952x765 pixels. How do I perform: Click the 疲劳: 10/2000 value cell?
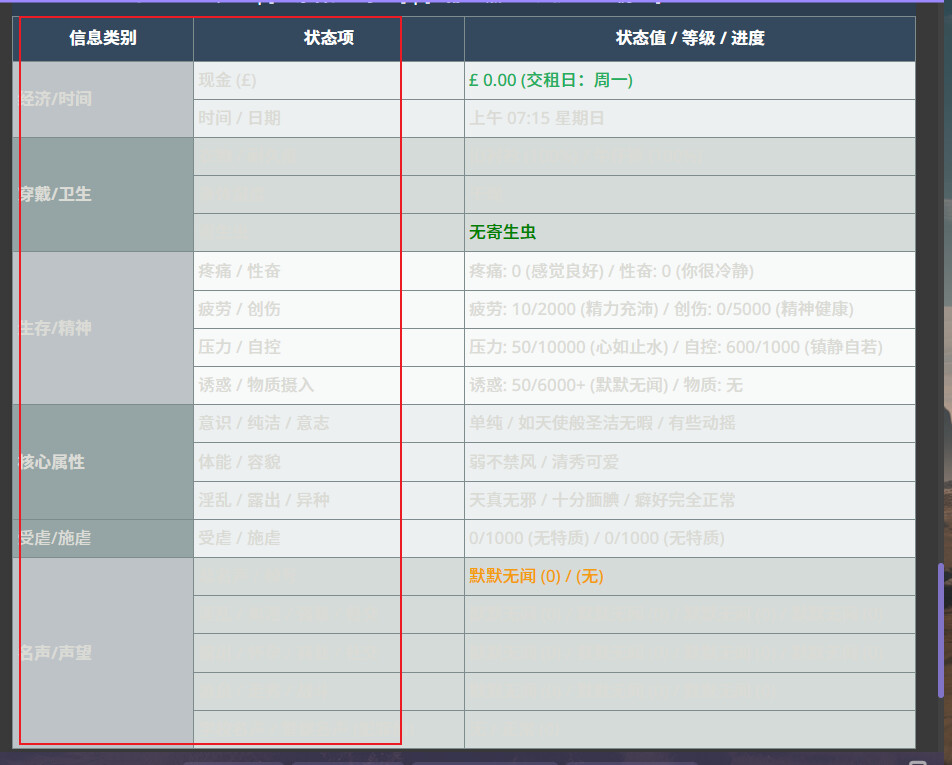[x=690, y=309]
